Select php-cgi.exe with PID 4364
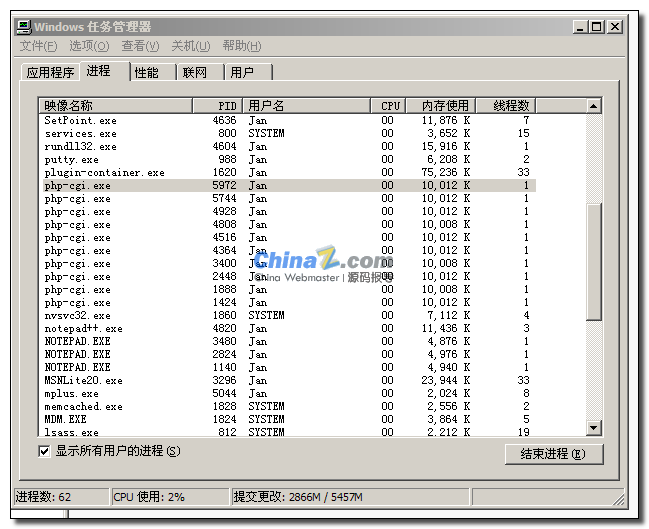Viewport: 649px width, 529px height. tap(287, 250)
